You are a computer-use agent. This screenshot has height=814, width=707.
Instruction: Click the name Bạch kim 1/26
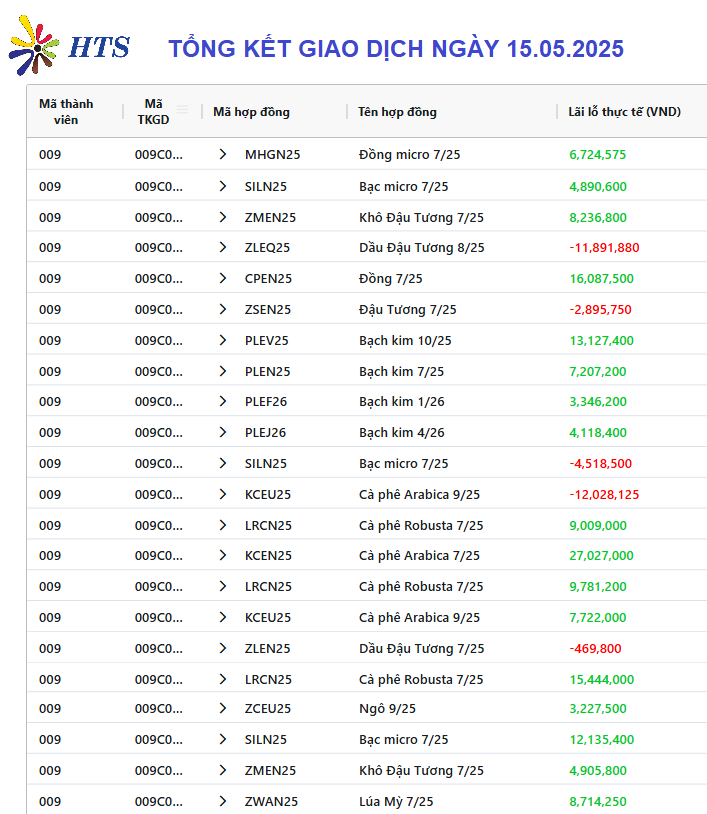[x=401, y=402]
